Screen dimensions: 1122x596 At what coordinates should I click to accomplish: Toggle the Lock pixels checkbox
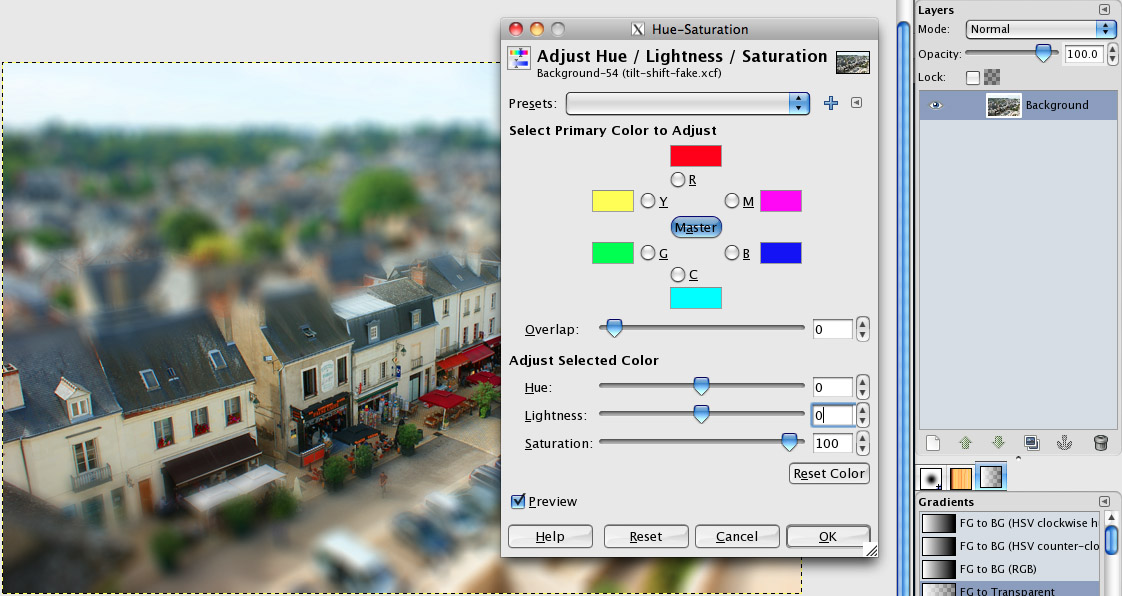(x=972, y=77)
